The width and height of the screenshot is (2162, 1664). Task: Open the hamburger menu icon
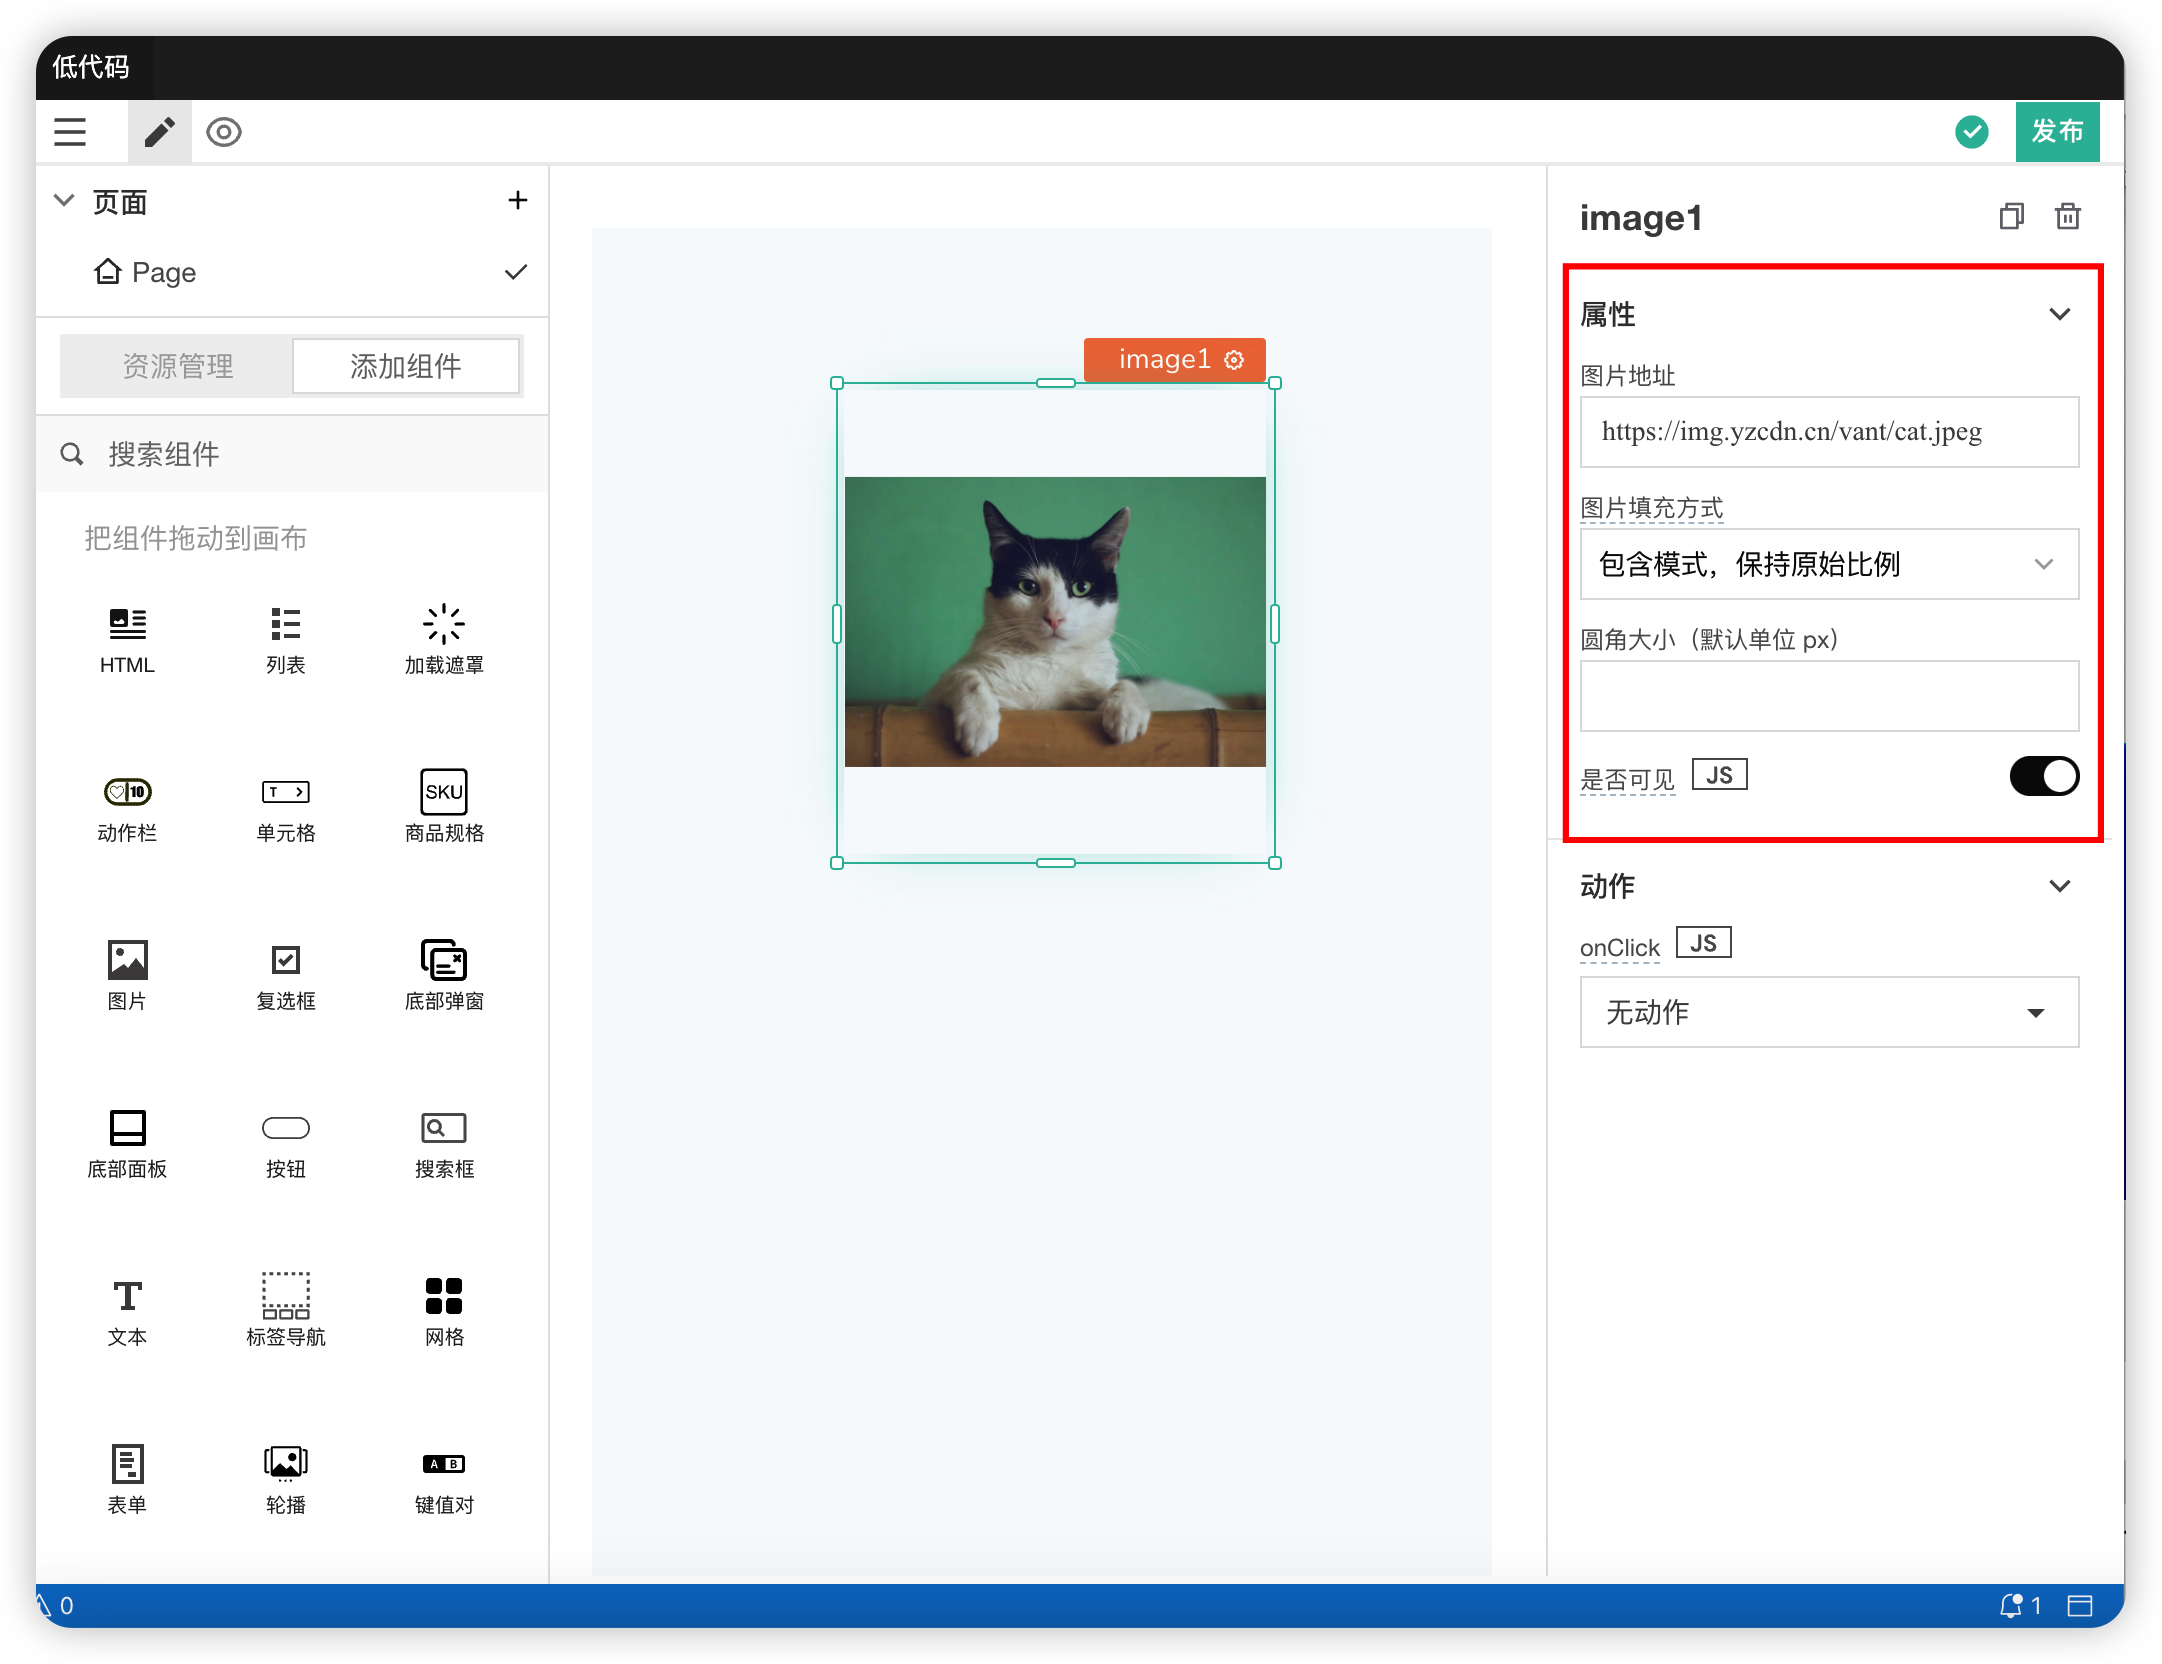[70, 132]
